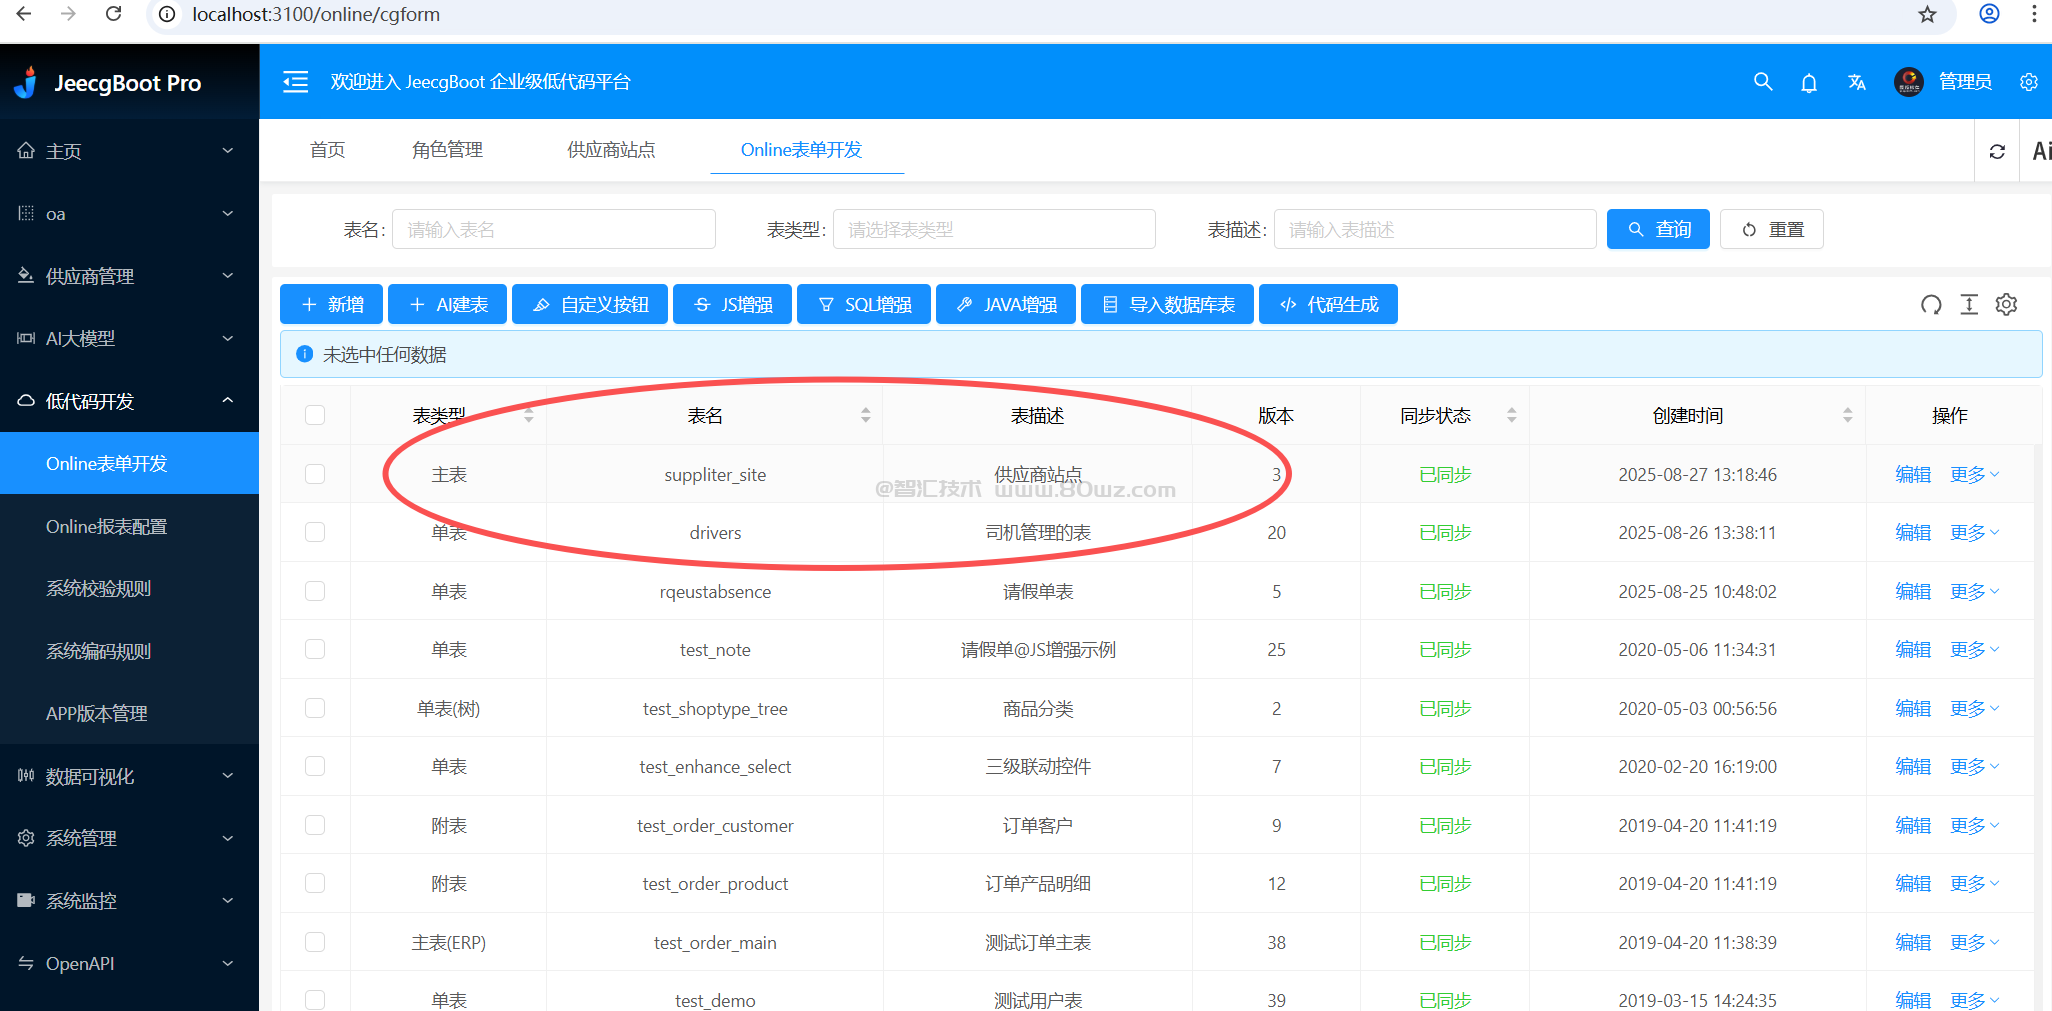This screenshot has height=1011, width=2052.
Task: Bookmark this page with the star icon
Action: click(x=1927, y=14)
